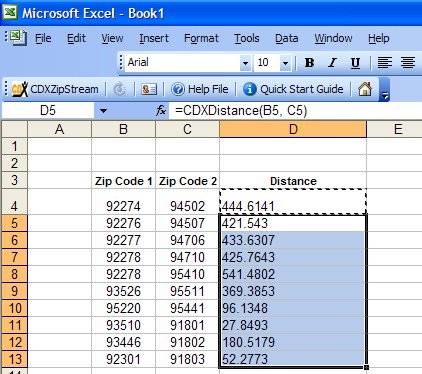Click the Distance header cell
422x374 pixels.
pos(293,180)
